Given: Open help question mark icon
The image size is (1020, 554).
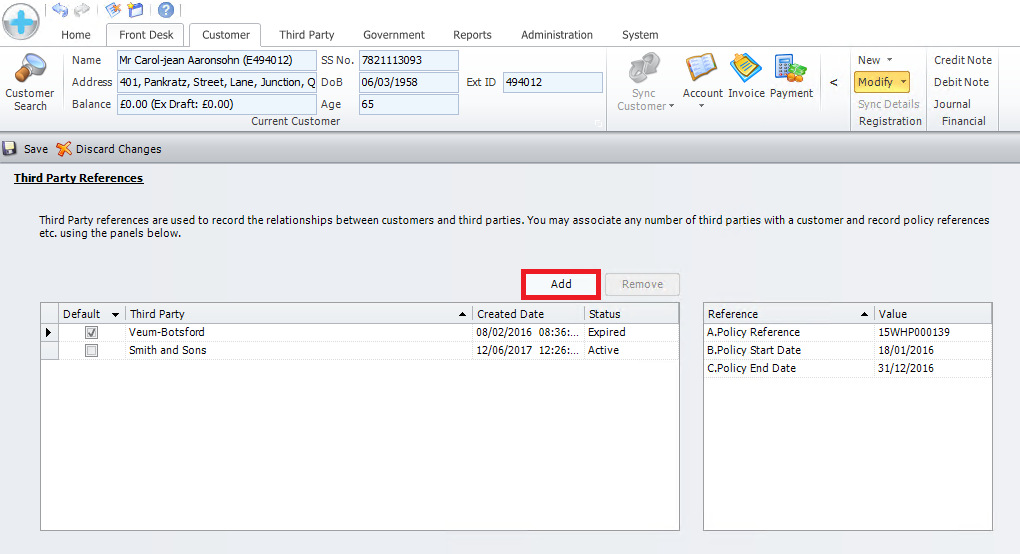Looking at the screenshot, I should tap(165, 10).
